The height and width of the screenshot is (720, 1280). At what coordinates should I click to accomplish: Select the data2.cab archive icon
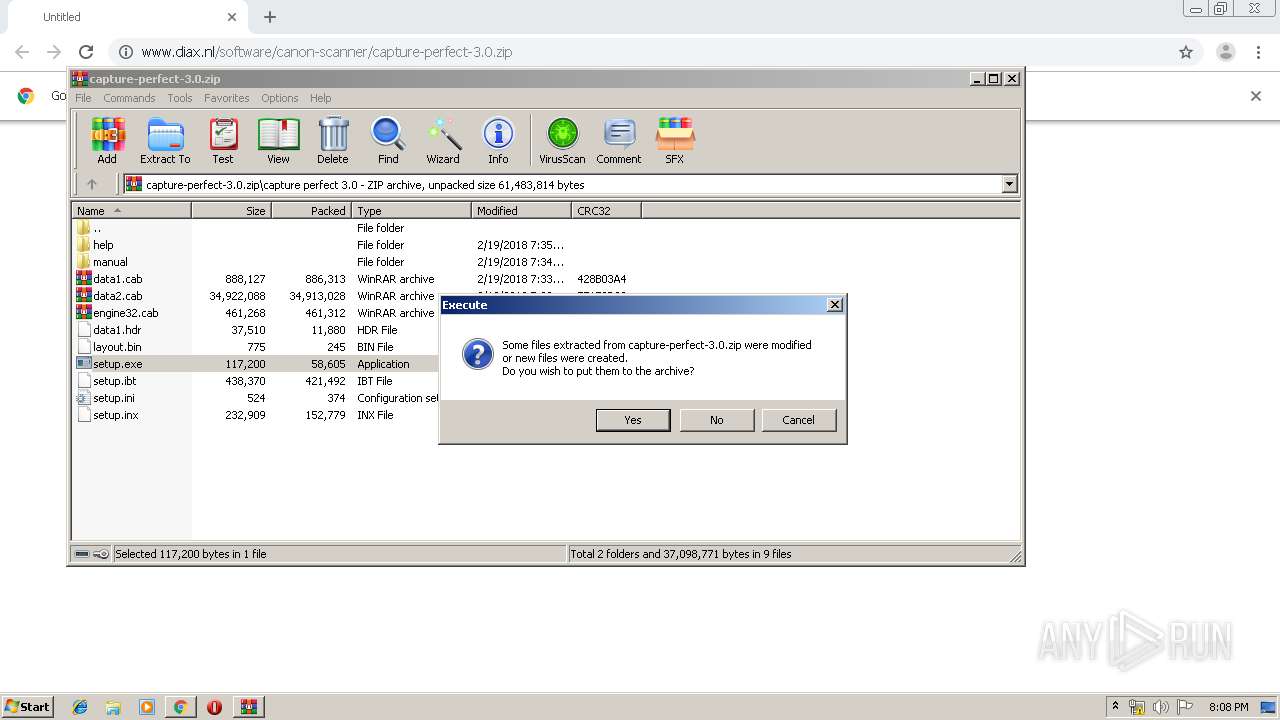[x=84, y=296]
